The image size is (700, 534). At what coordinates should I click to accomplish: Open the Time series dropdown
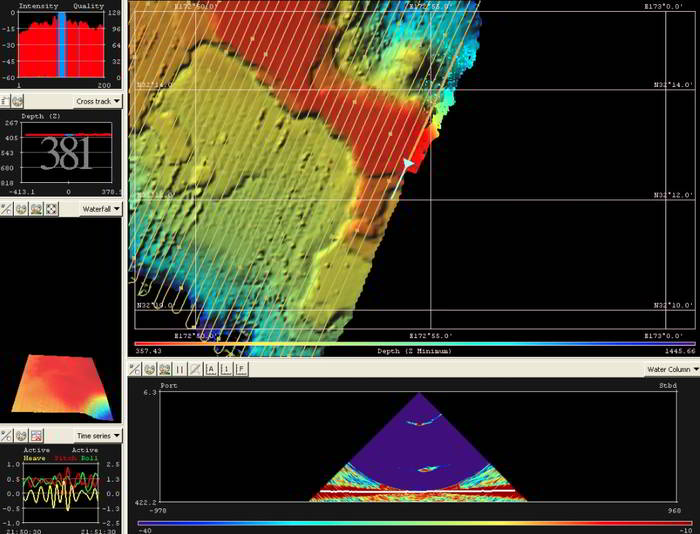coord(98,436)
